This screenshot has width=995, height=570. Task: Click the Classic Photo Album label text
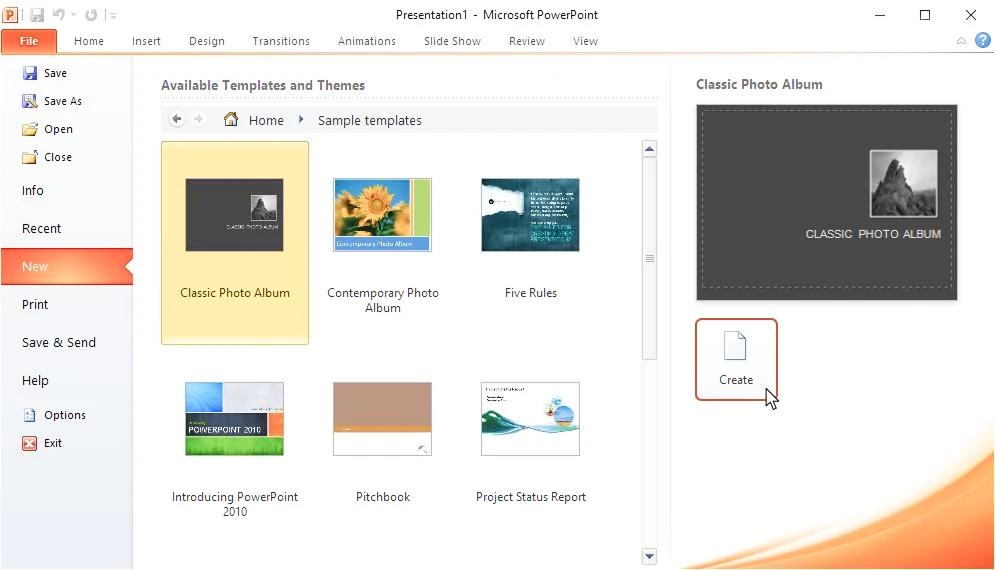[x=235, y=293]
